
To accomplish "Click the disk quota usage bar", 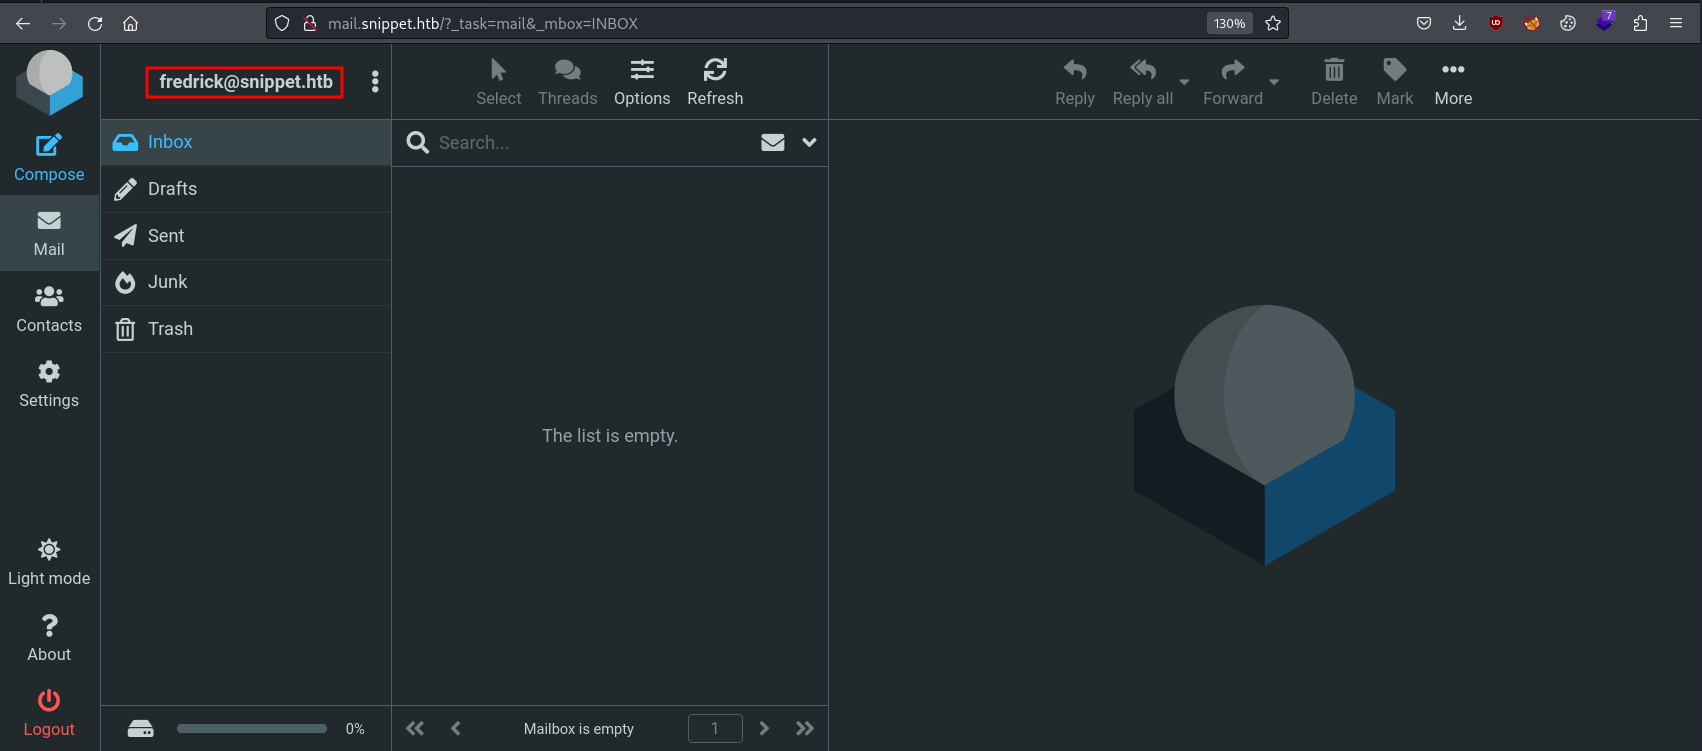I will click(x=252, y=729).
